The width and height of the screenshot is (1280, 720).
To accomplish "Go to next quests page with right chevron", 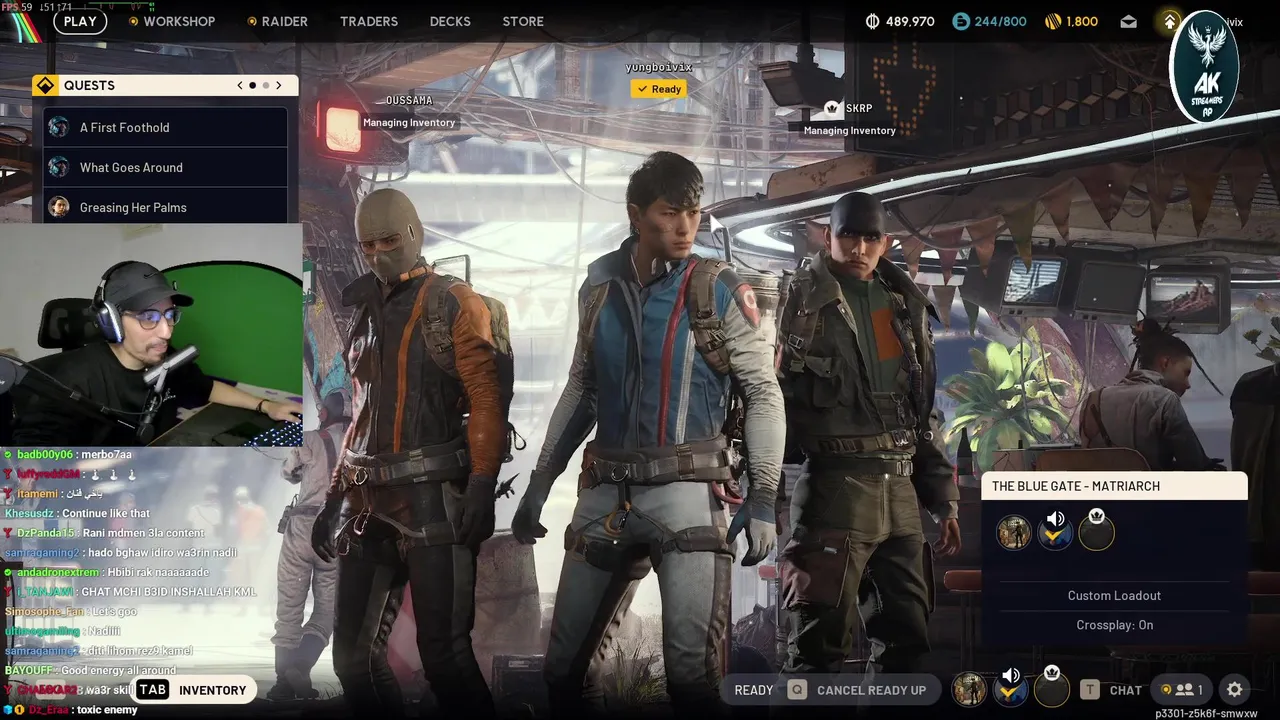I will (x=279, y=85).
